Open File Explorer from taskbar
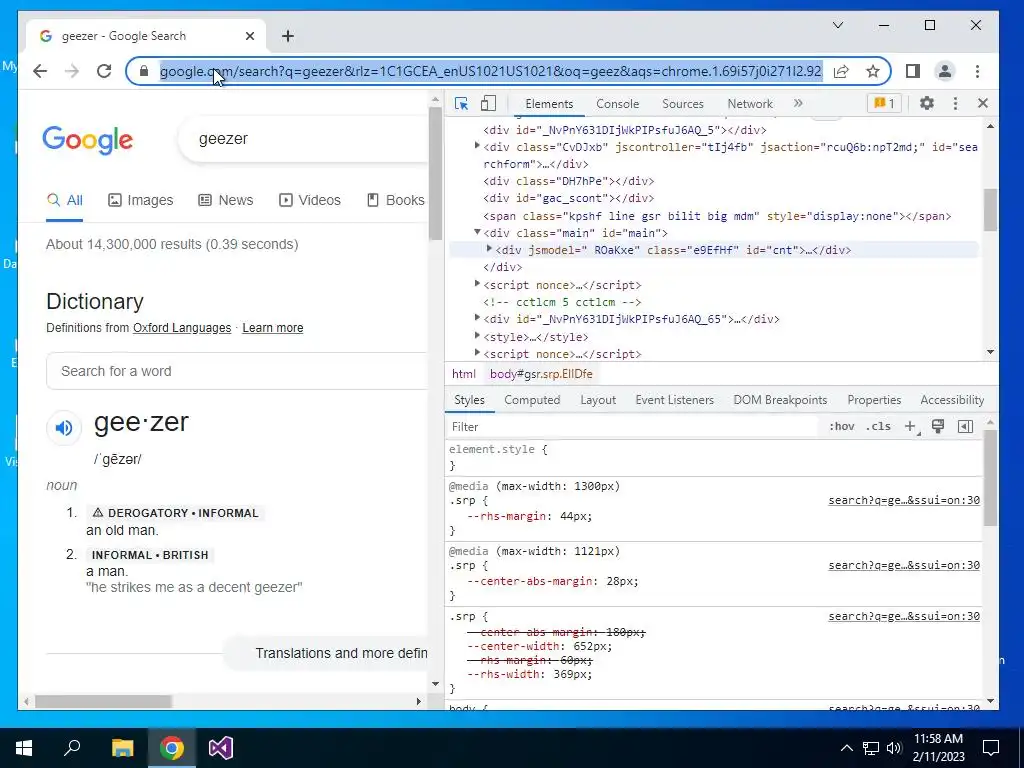This screenshot has height=768, width=1024. click(x=122, y=748)
